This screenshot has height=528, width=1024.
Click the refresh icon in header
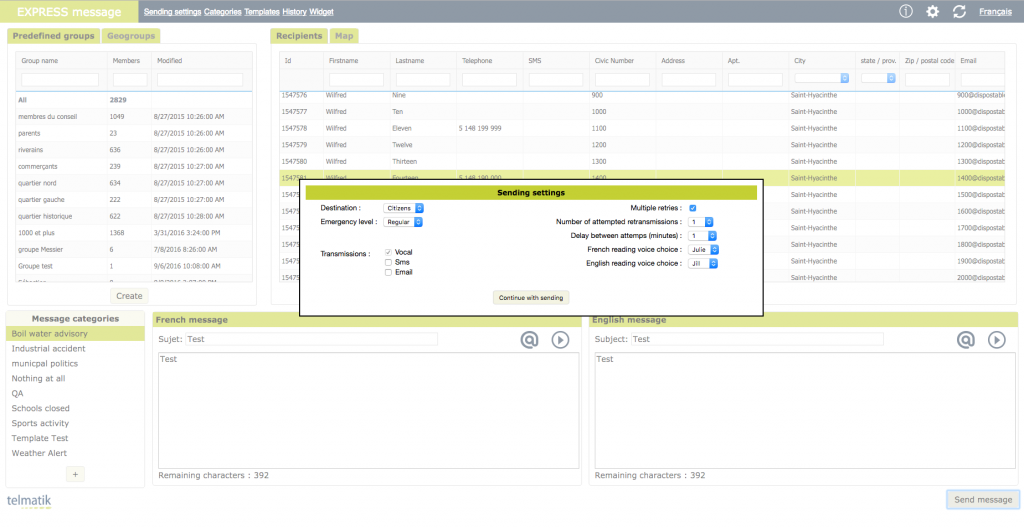960,12
